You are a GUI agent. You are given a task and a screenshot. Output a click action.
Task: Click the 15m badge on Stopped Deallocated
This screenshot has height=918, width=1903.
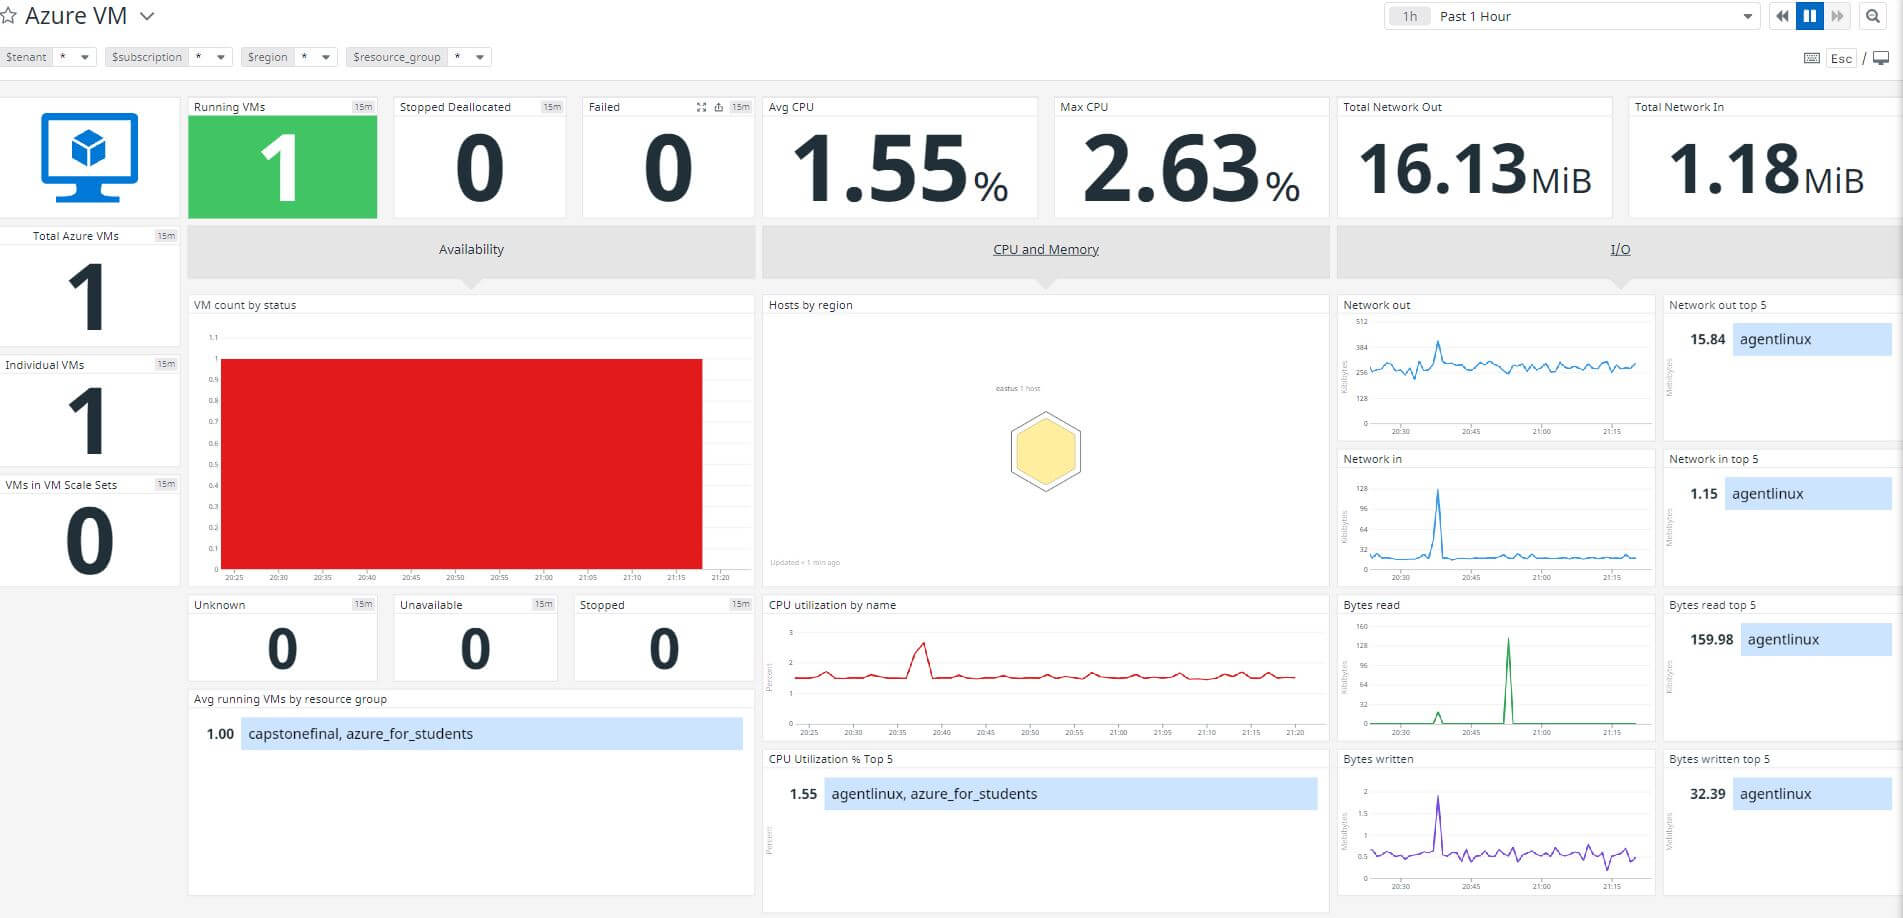tap(552, 107)
